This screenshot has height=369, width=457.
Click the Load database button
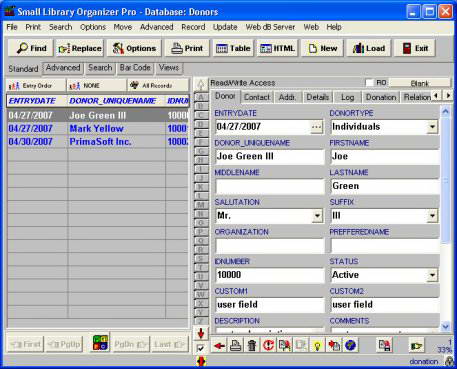tap(369, 48)
